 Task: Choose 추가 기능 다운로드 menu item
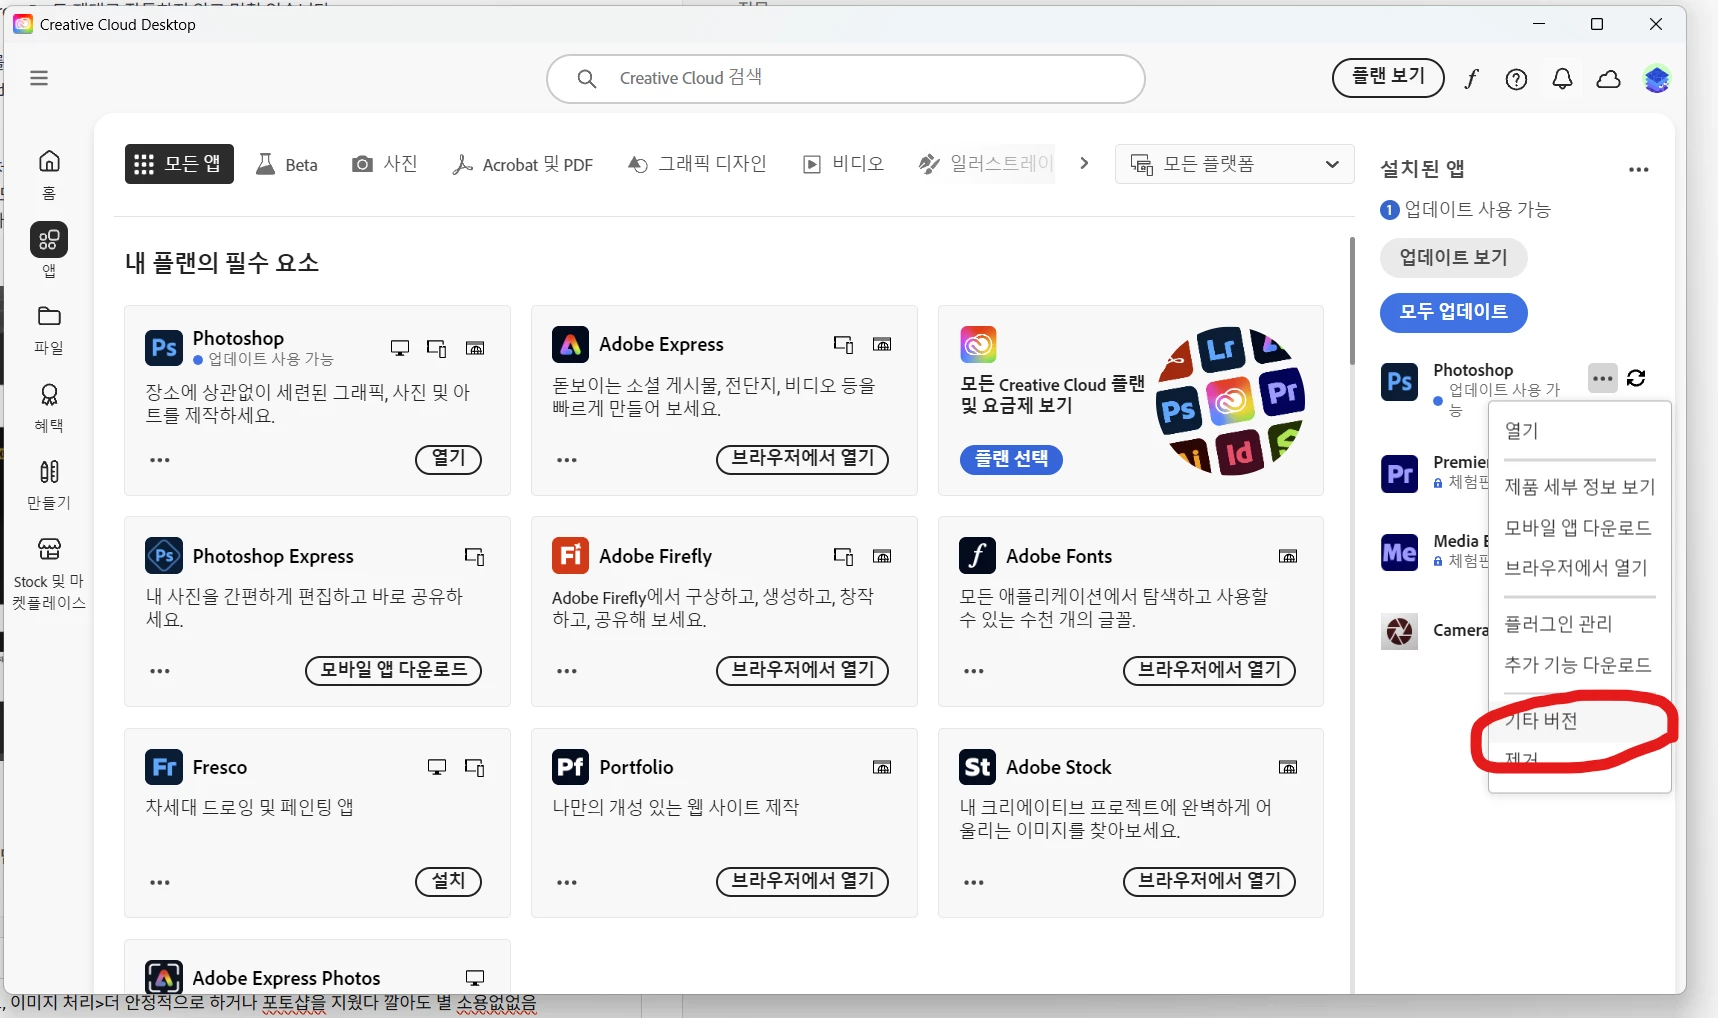tap(1579, 665)
